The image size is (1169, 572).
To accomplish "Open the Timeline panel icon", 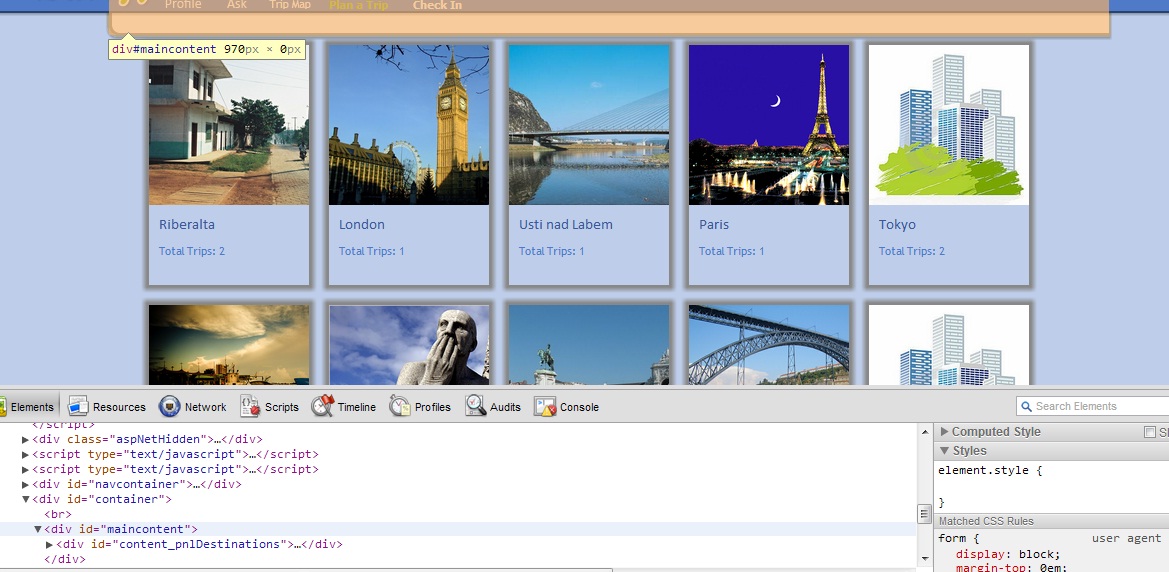I will coord(322,406).
